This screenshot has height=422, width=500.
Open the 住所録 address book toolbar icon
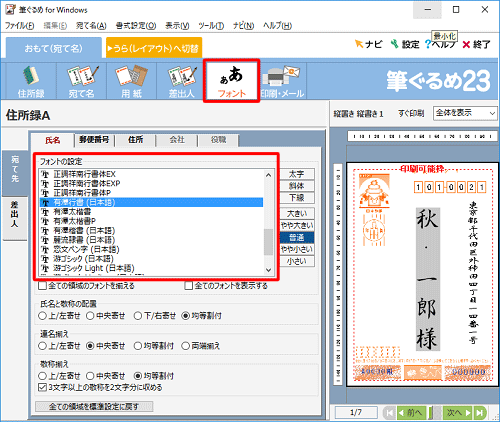(31, 81)
